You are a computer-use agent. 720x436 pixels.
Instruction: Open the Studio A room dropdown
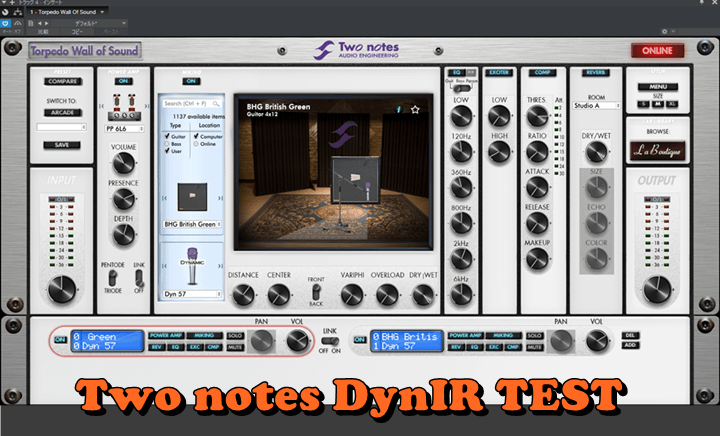point(596,106)
